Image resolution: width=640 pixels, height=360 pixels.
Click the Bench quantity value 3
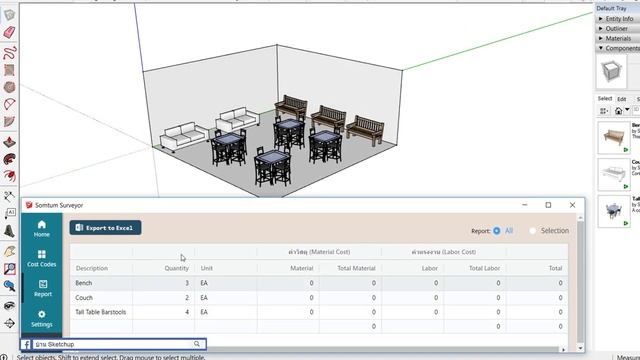187,283
